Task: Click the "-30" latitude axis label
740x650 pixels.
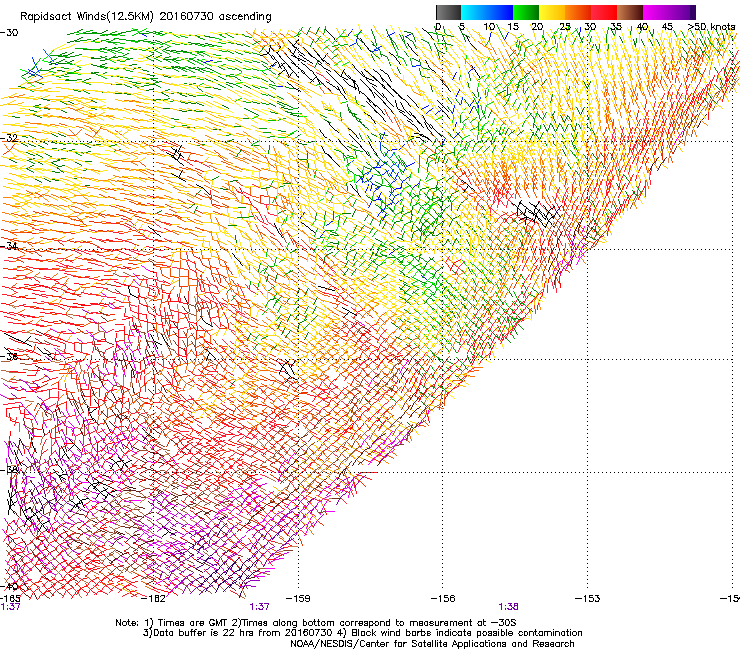Action: pyautogui.click(x=9, y=33)
